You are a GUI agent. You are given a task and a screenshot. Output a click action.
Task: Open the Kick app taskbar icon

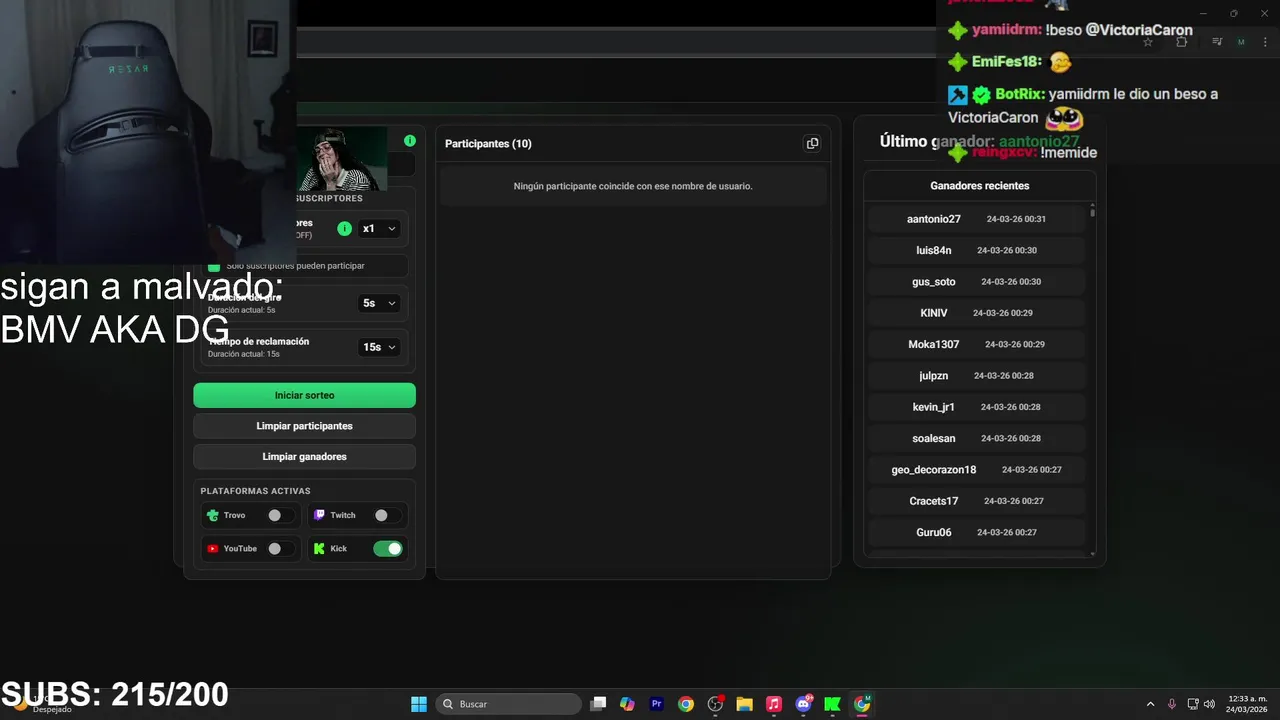[832, 704]
